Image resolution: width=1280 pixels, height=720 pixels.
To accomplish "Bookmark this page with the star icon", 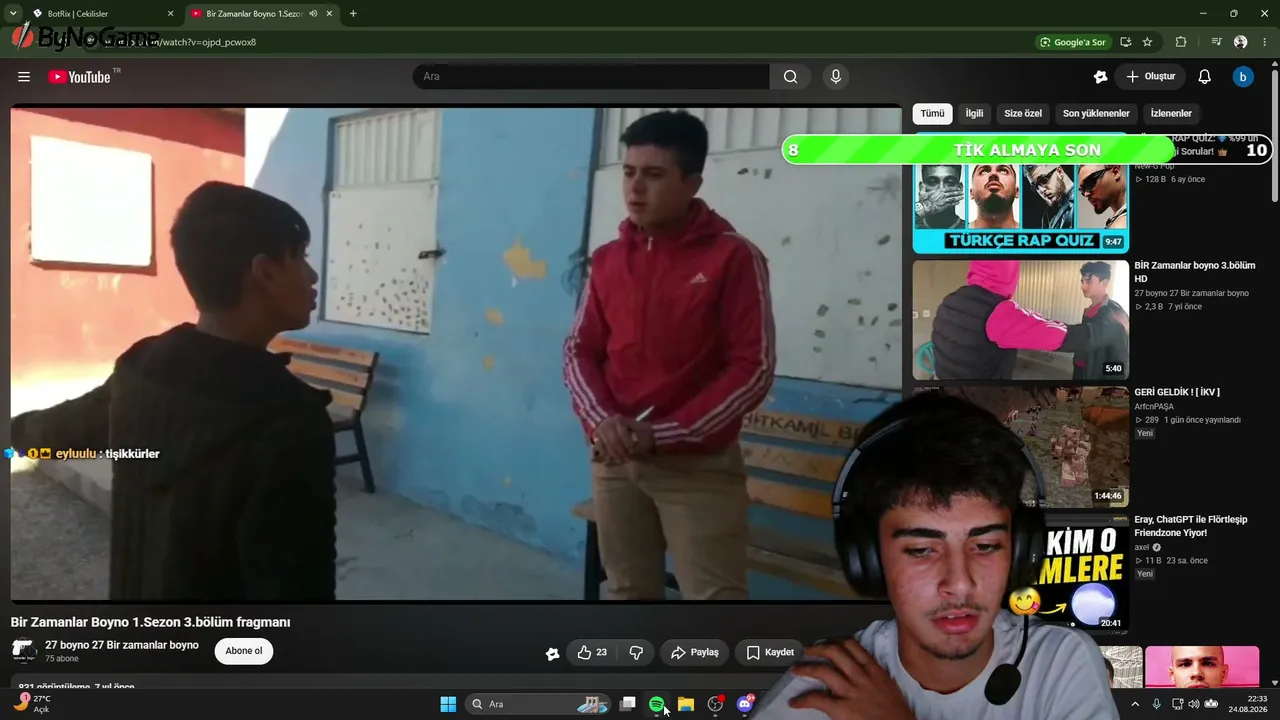I will tap(1147, 42).
